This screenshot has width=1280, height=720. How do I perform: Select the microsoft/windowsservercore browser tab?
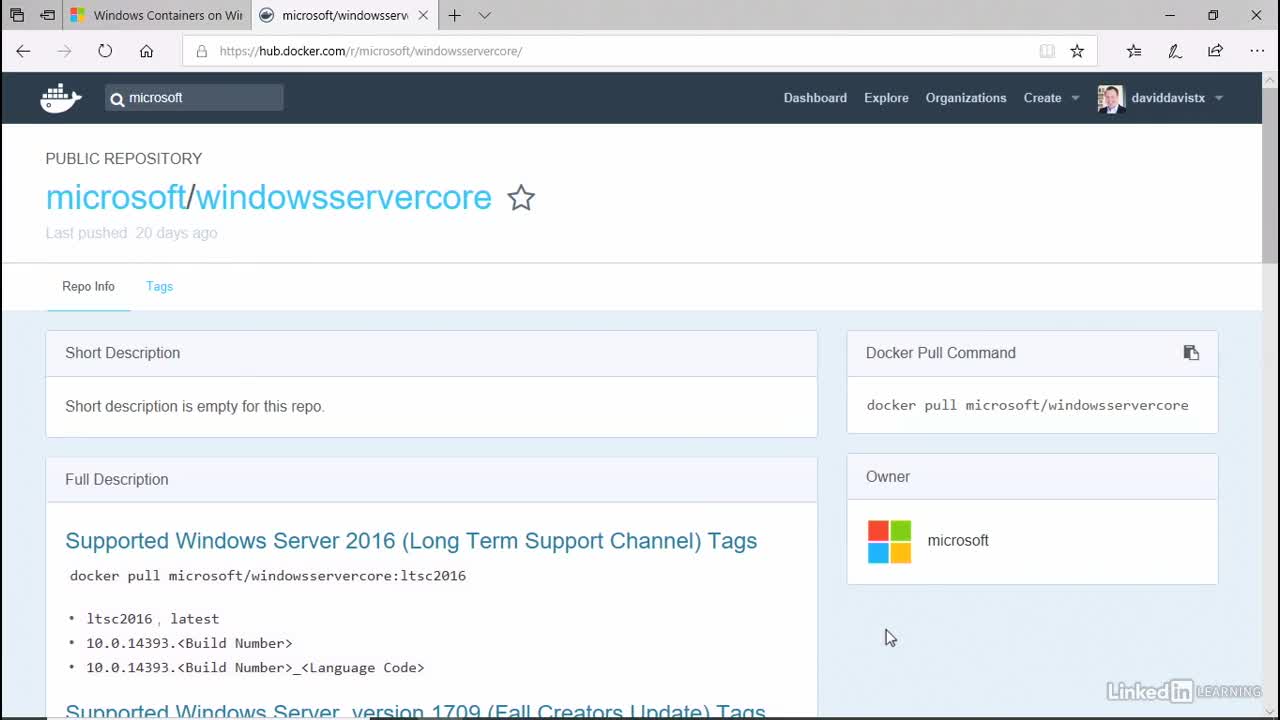(343, 15)
